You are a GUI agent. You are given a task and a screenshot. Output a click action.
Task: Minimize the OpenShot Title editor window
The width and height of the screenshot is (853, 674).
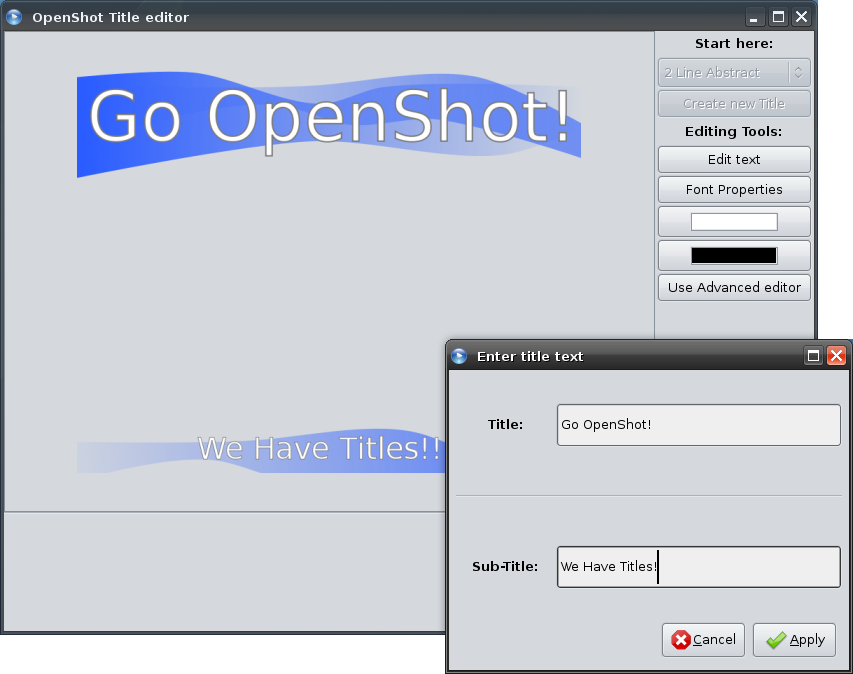click(754, 17)
